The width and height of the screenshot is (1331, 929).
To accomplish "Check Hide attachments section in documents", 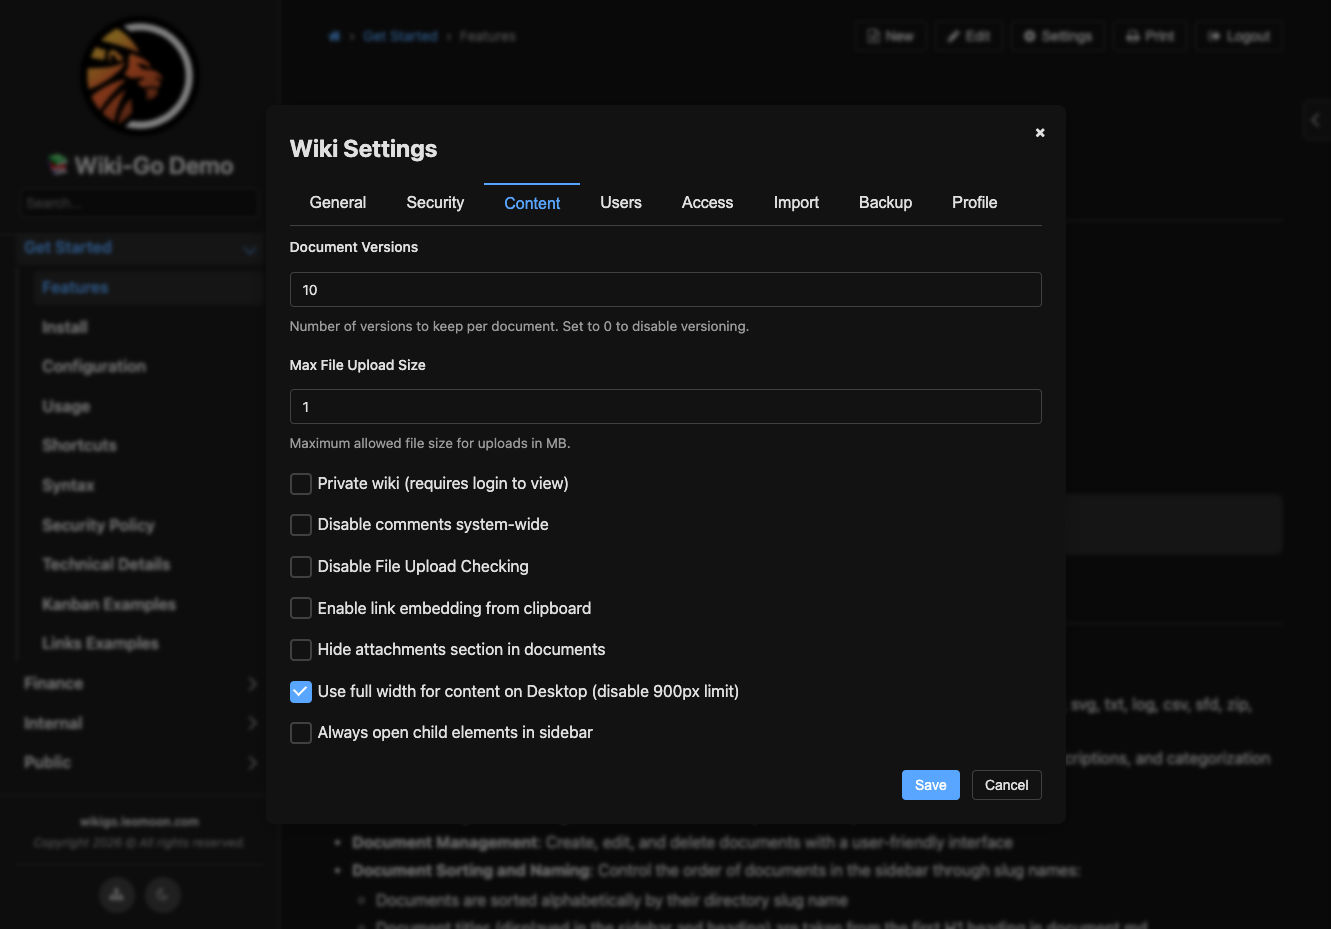I will pyautogui.click(x=300, y=650).
